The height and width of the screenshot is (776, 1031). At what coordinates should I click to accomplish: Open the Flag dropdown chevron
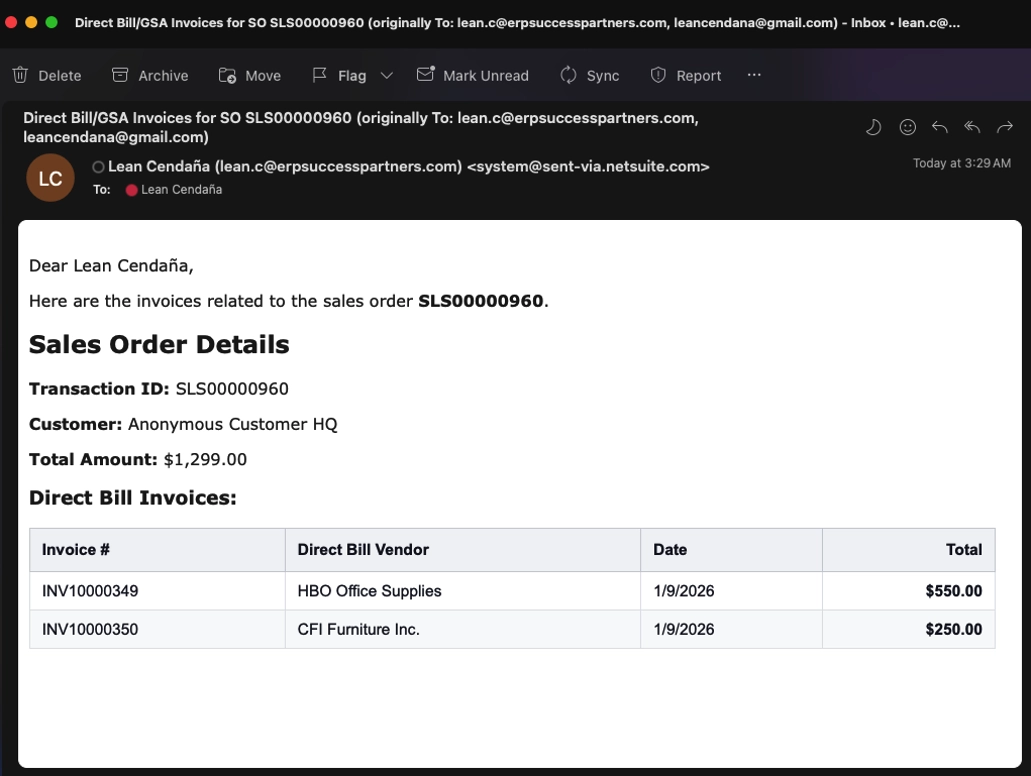pos(387,75)
